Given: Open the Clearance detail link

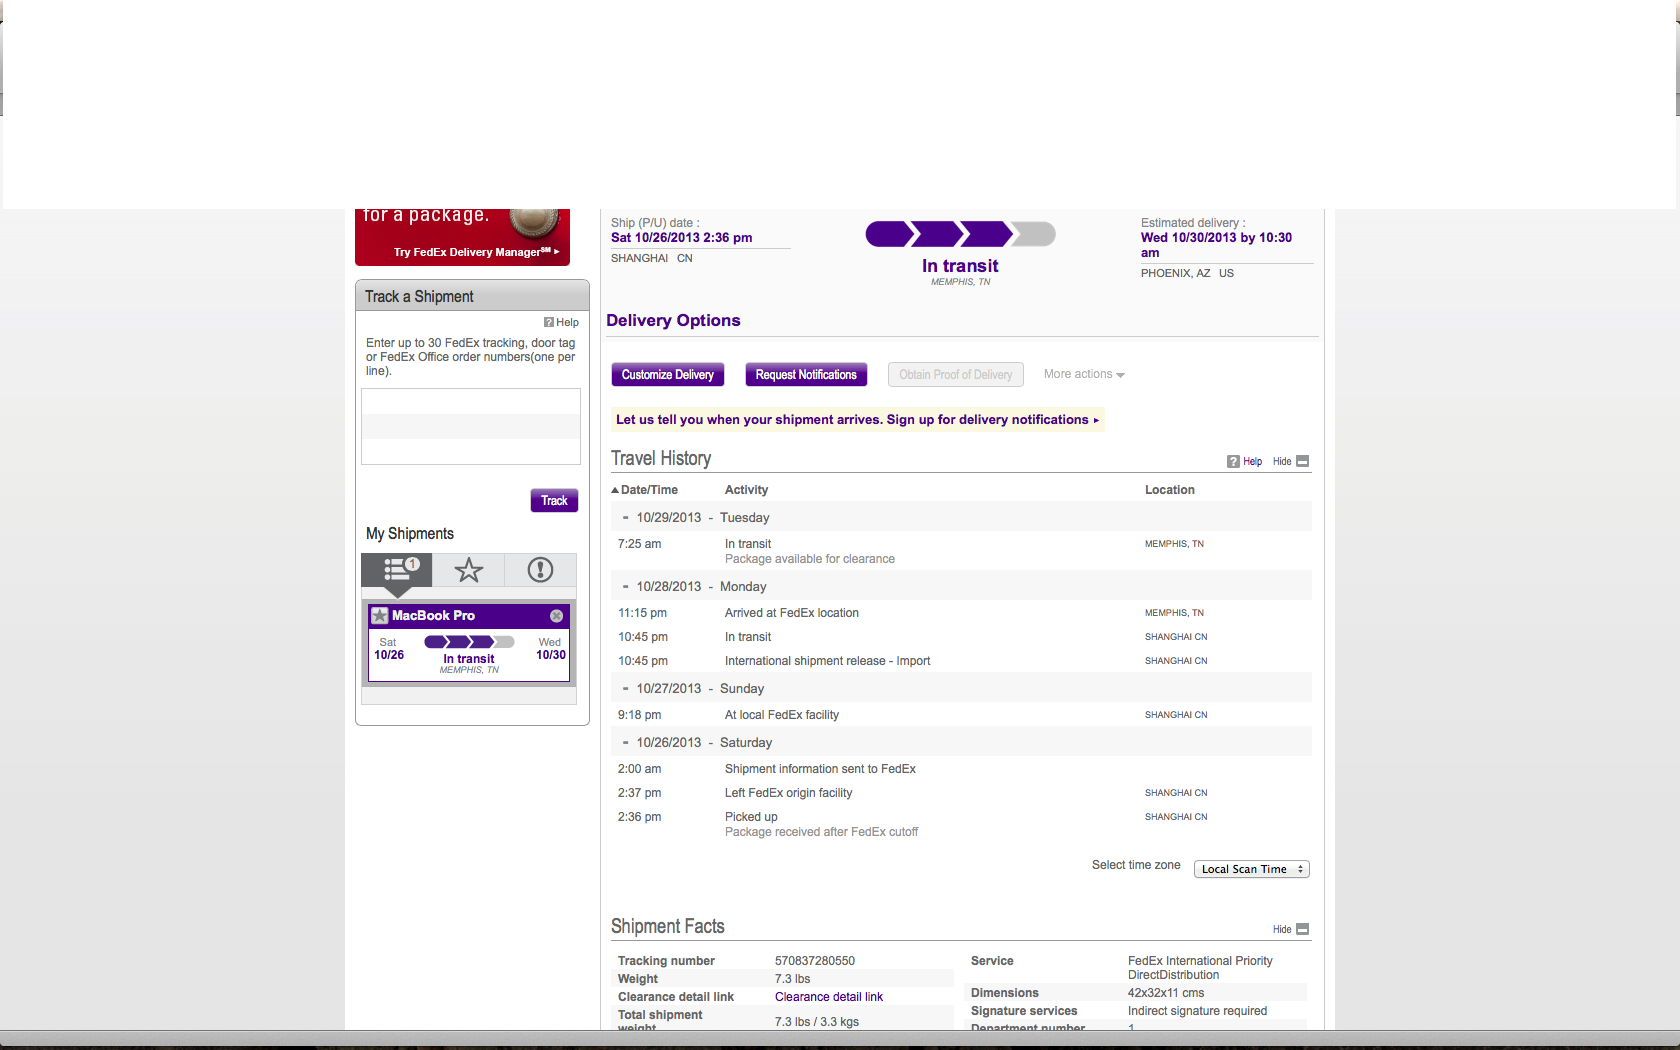Looking at the screenshot, I should (x=828, y=996).
